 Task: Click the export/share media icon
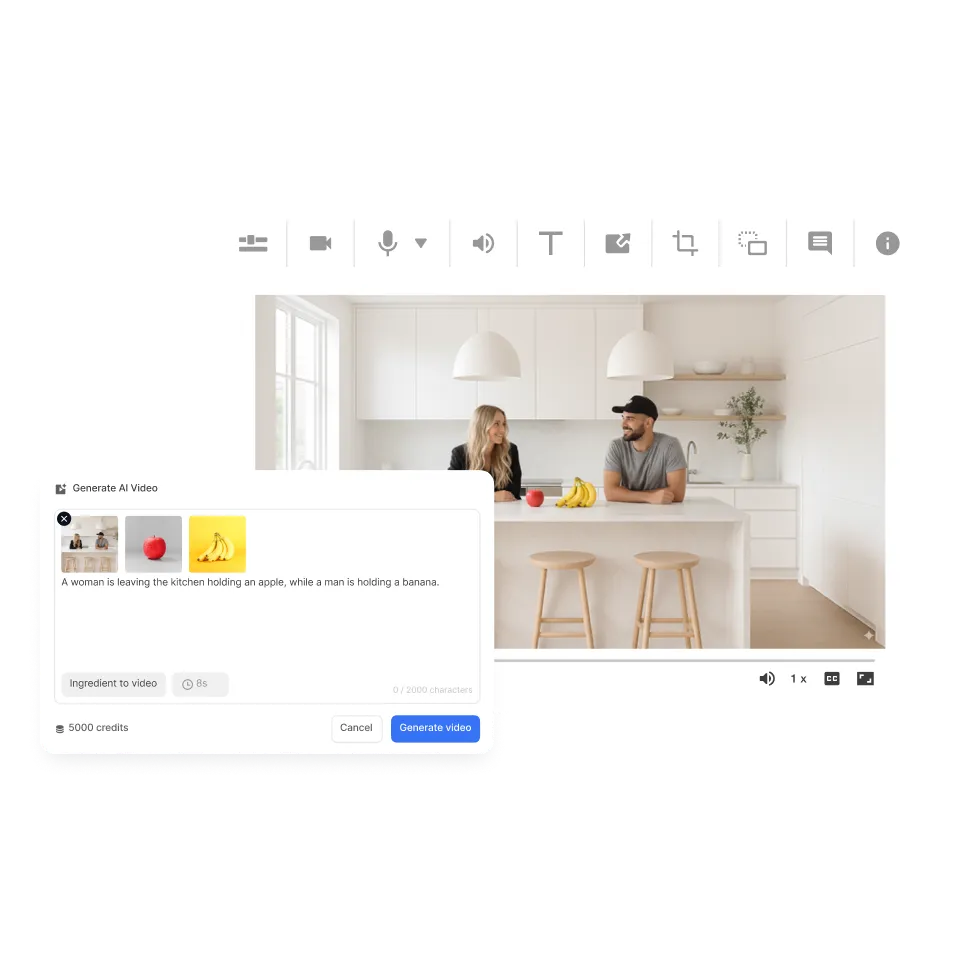617,242
